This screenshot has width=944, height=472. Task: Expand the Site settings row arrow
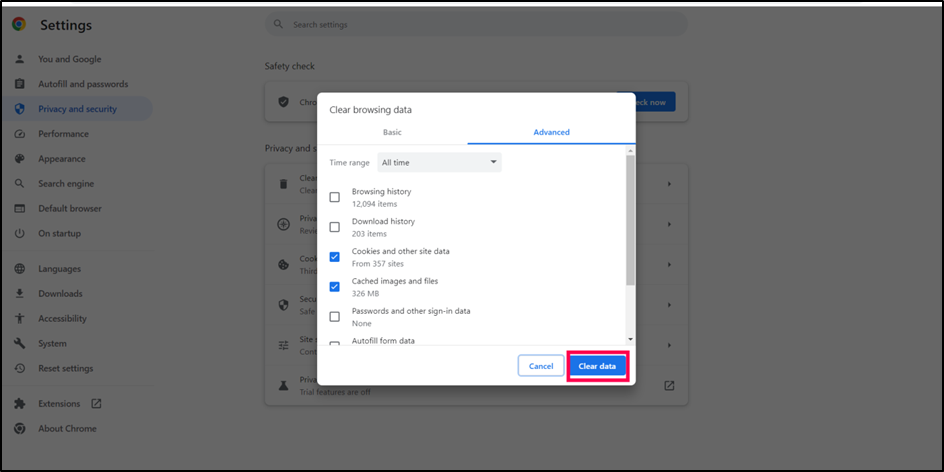pyautogui.click(x=669, y=344)
